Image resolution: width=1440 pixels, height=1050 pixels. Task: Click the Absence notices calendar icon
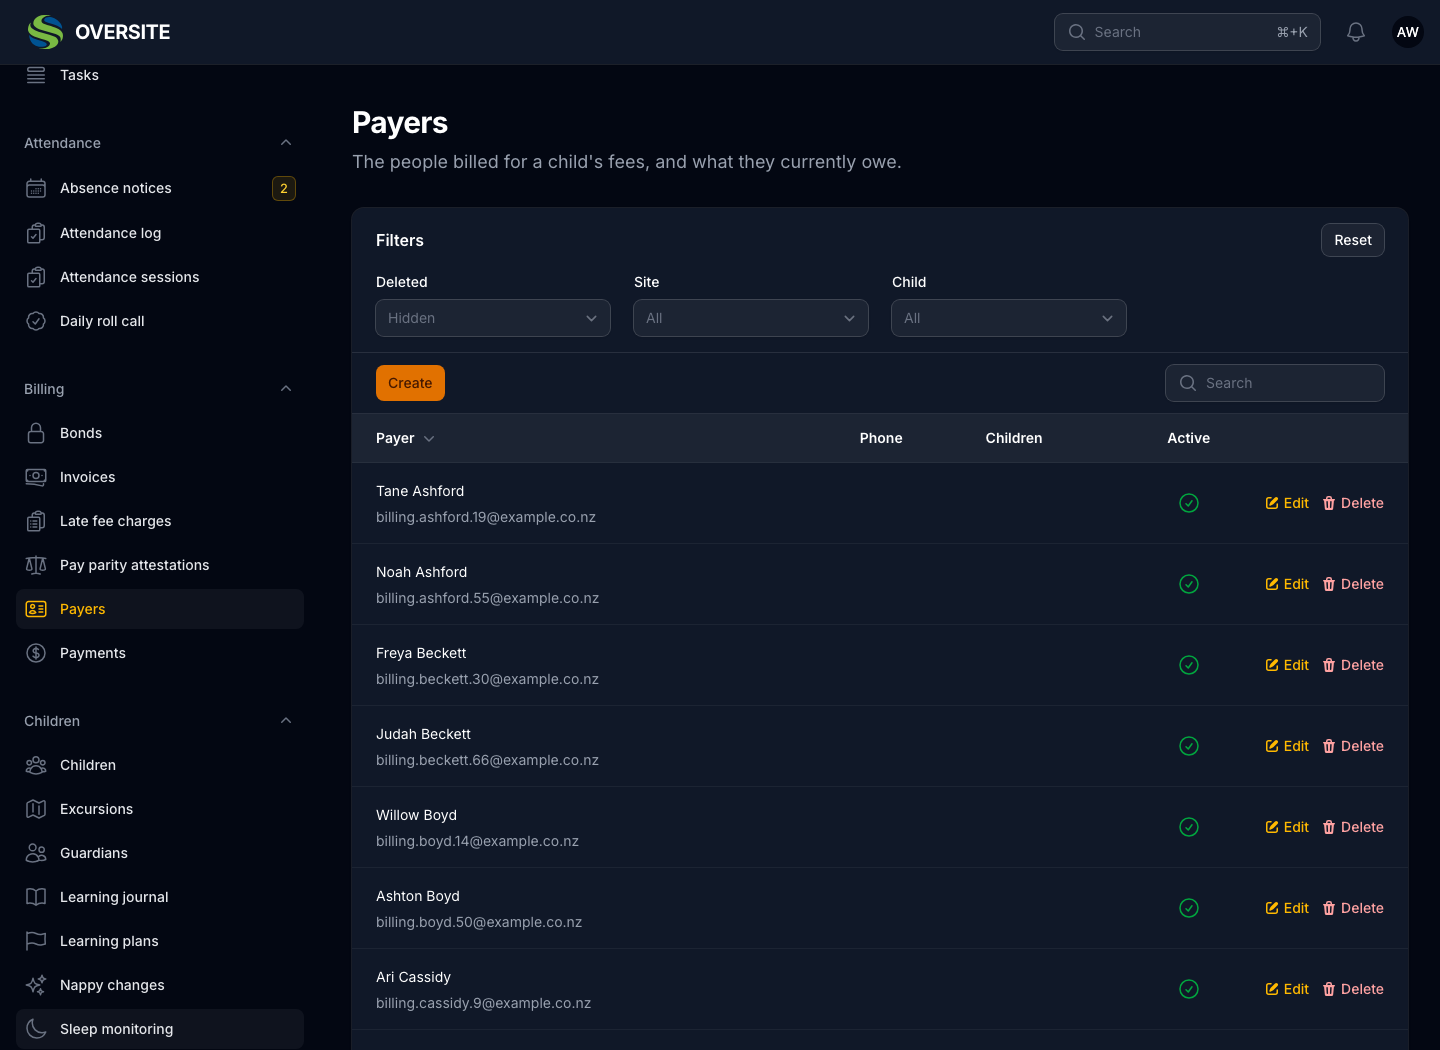(x=36, y=188)
